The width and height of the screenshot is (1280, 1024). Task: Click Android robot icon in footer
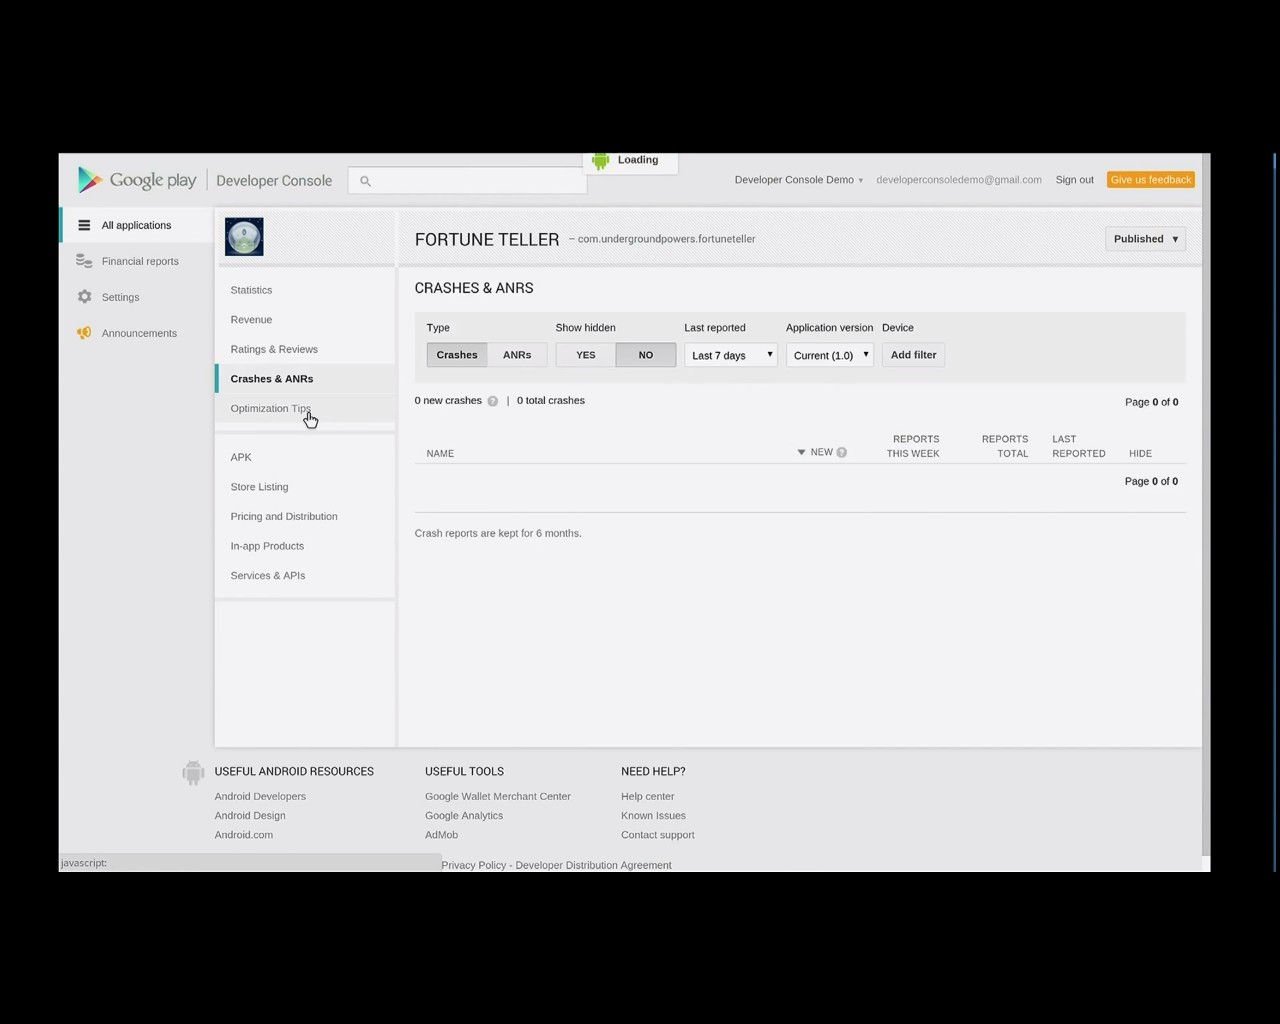coord(193,772)
